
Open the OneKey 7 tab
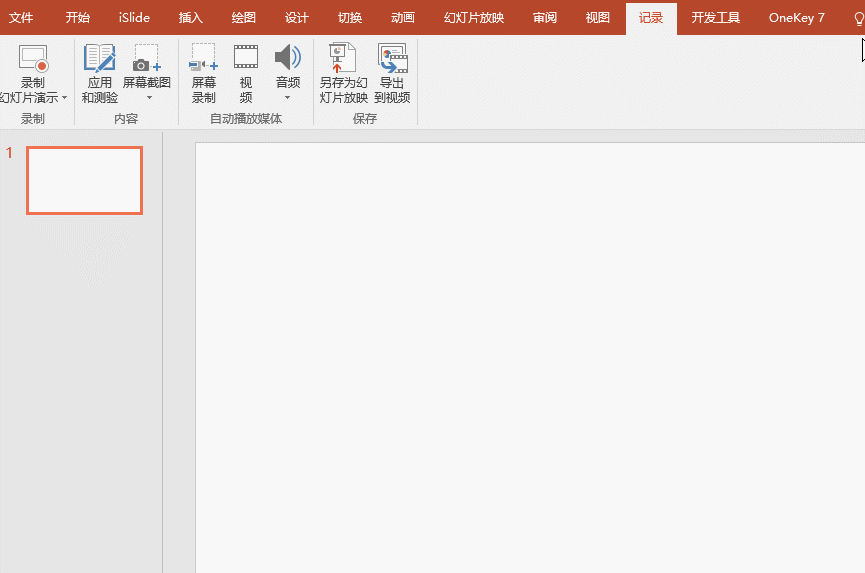pyautogui.click(x=797, y=18)
